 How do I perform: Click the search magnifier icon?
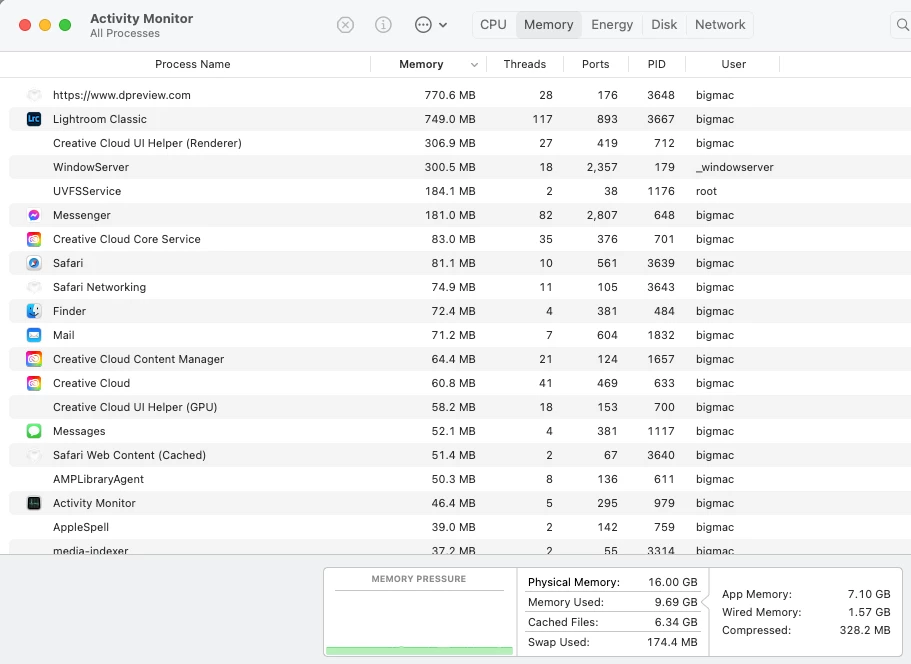coord(902,25)
